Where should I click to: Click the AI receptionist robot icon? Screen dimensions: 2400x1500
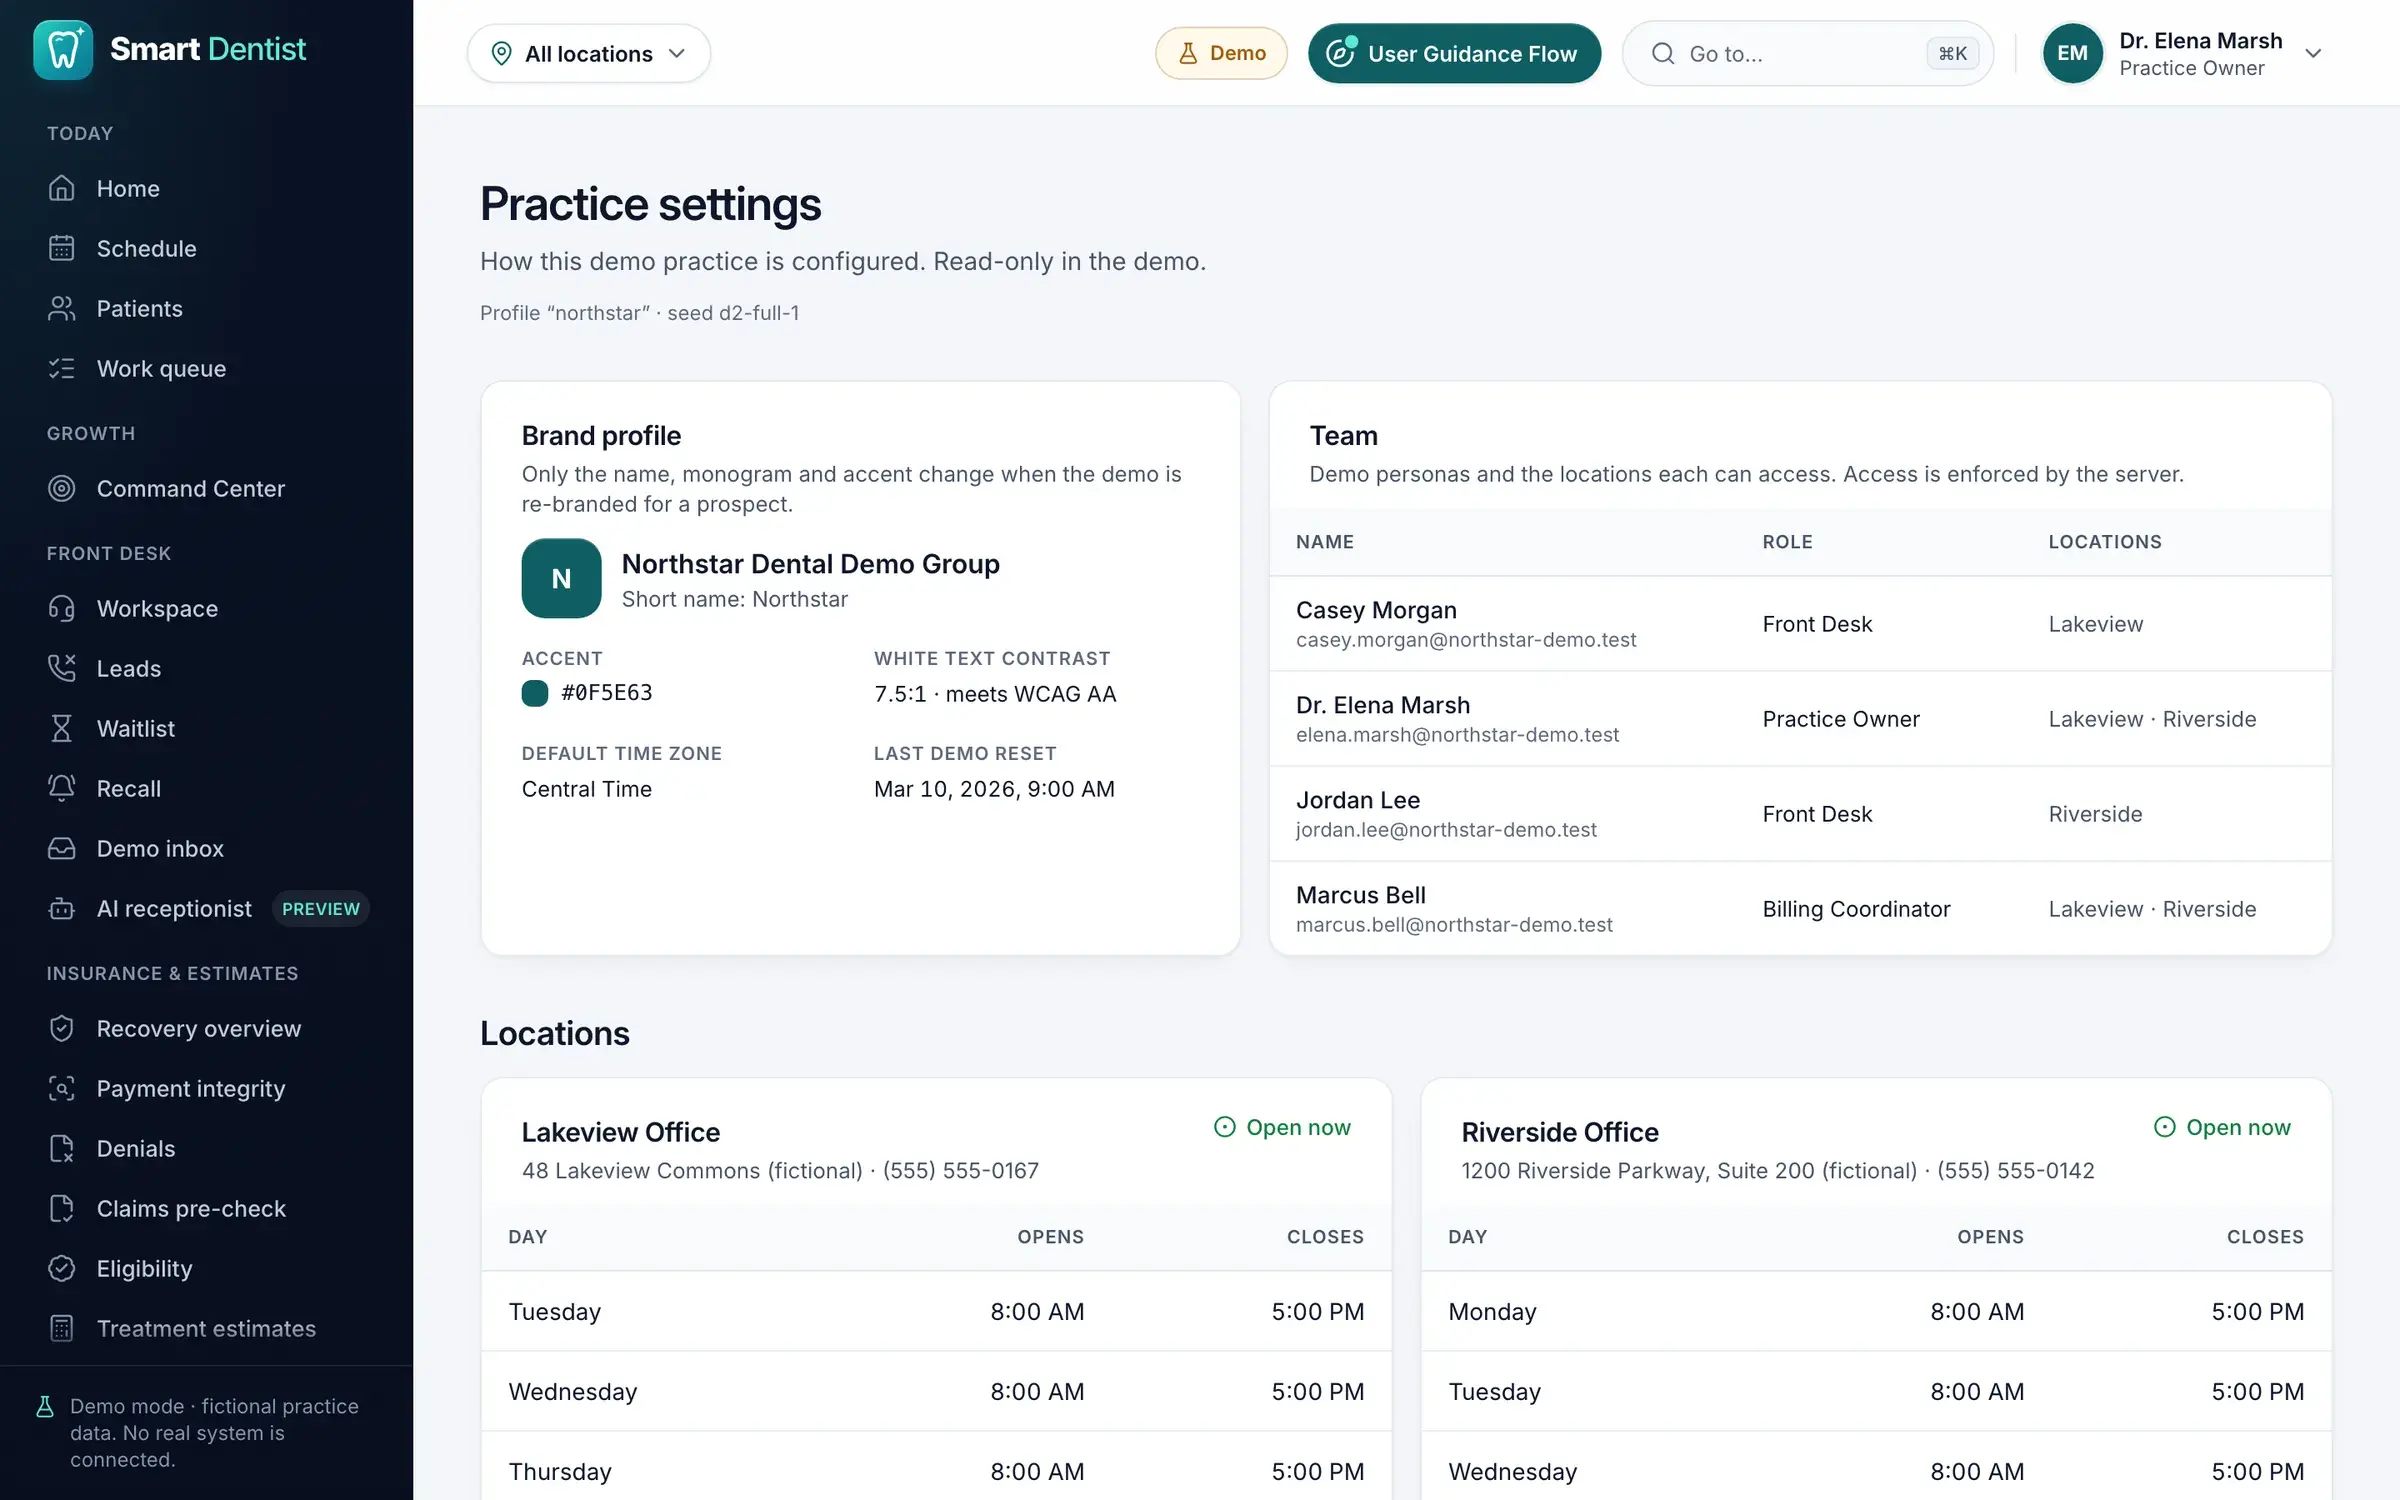click(x=62, y=908)
